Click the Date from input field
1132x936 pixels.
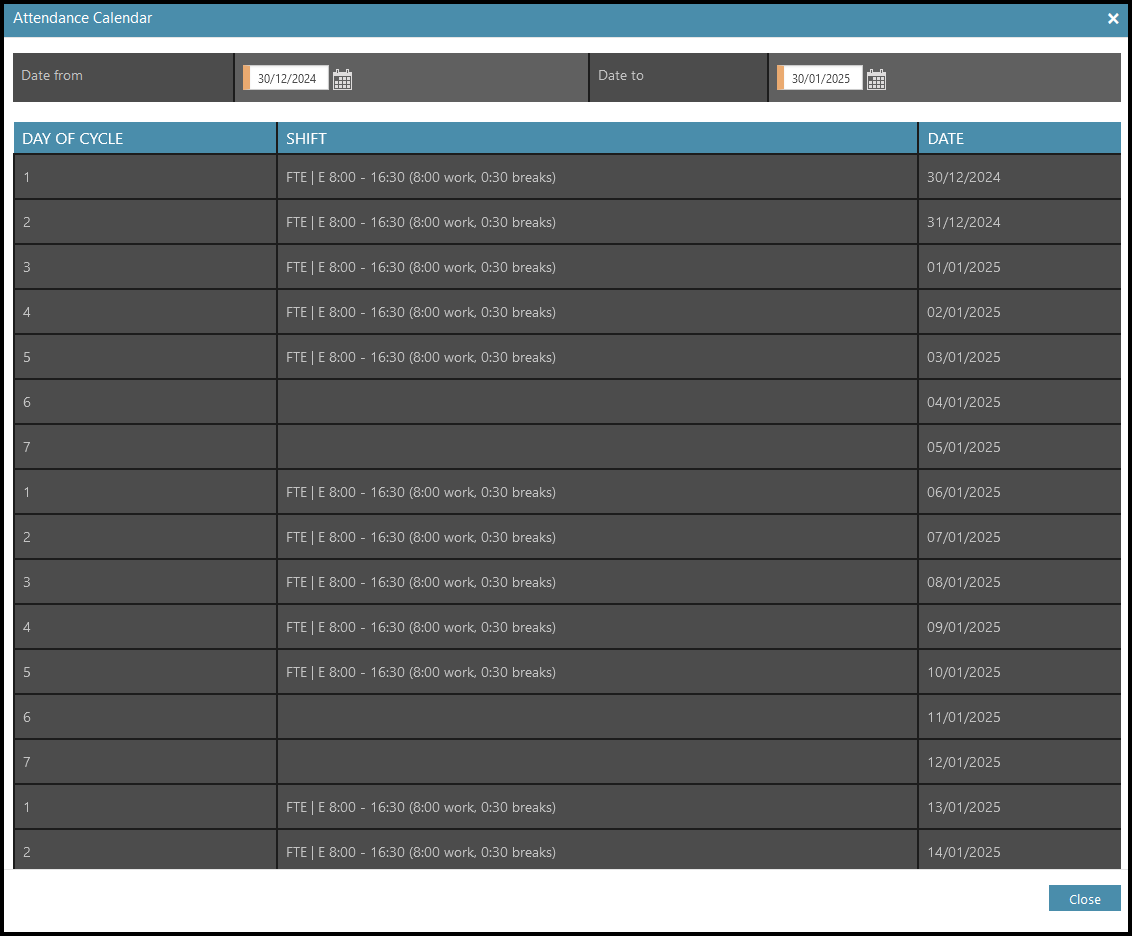pos(288,79)
